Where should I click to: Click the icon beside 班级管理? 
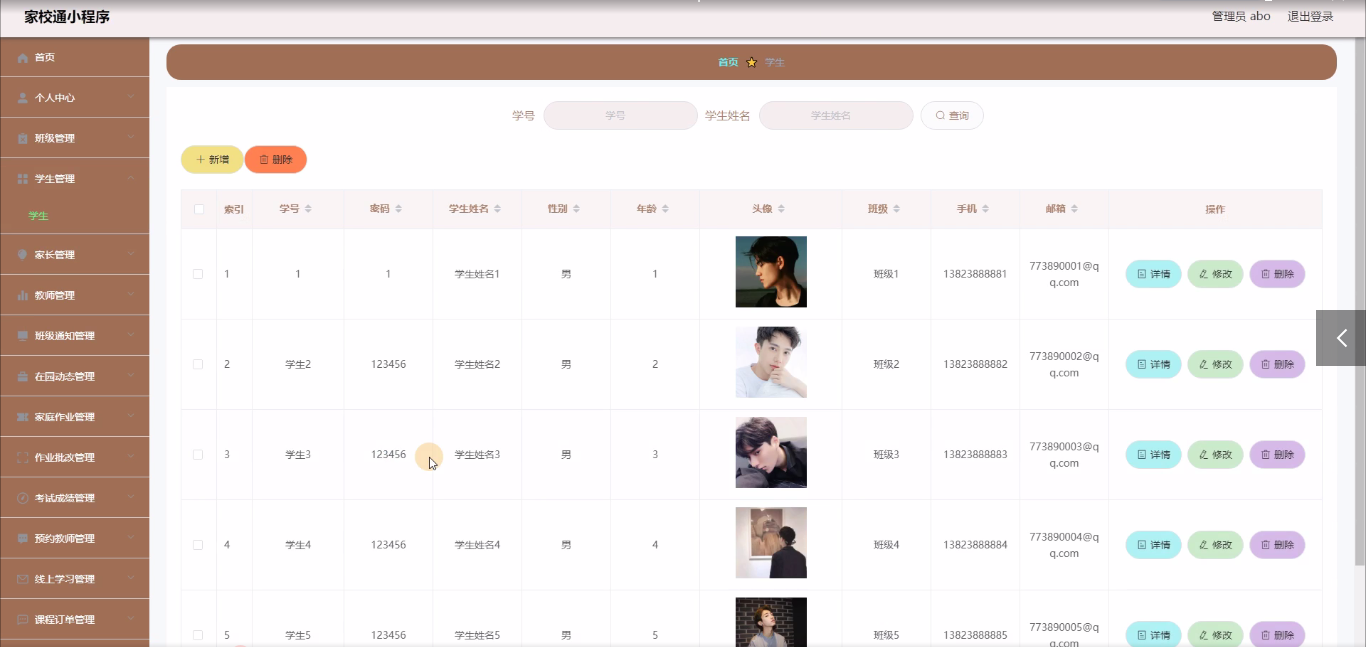tap(23, 139)
